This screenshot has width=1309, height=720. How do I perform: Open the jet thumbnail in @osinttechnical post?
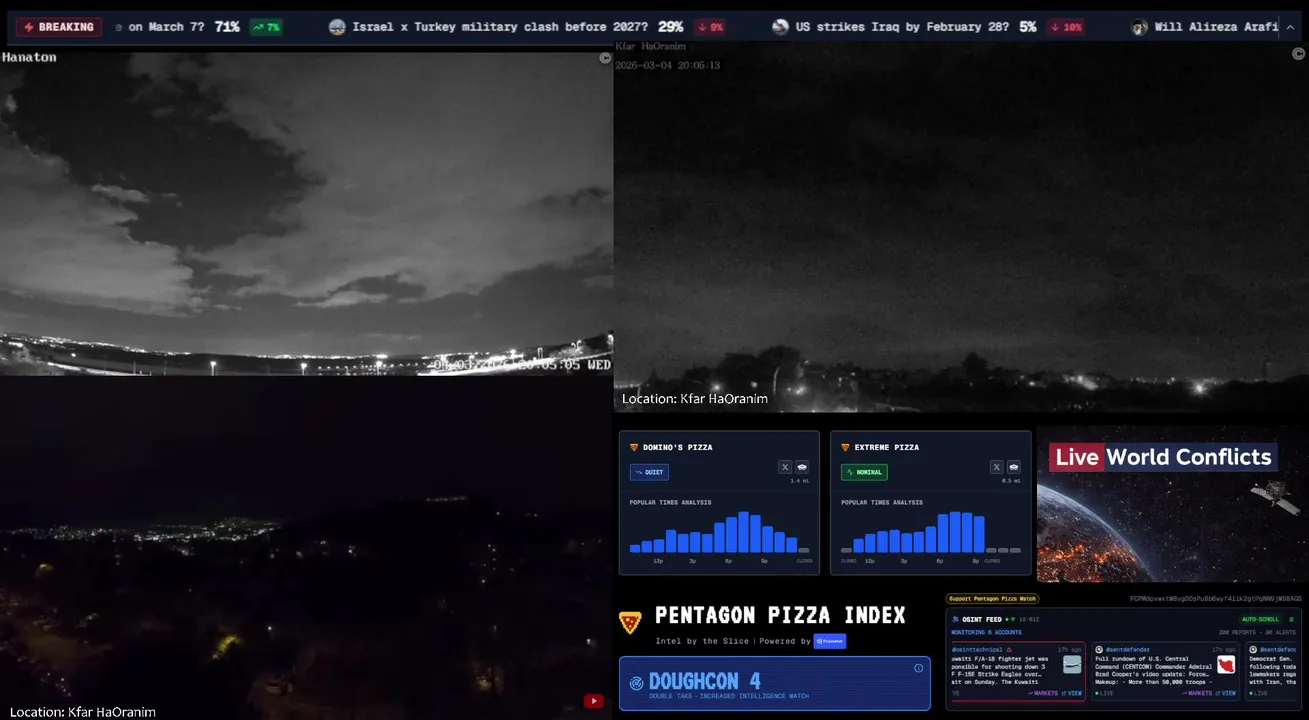(1072, 664)
